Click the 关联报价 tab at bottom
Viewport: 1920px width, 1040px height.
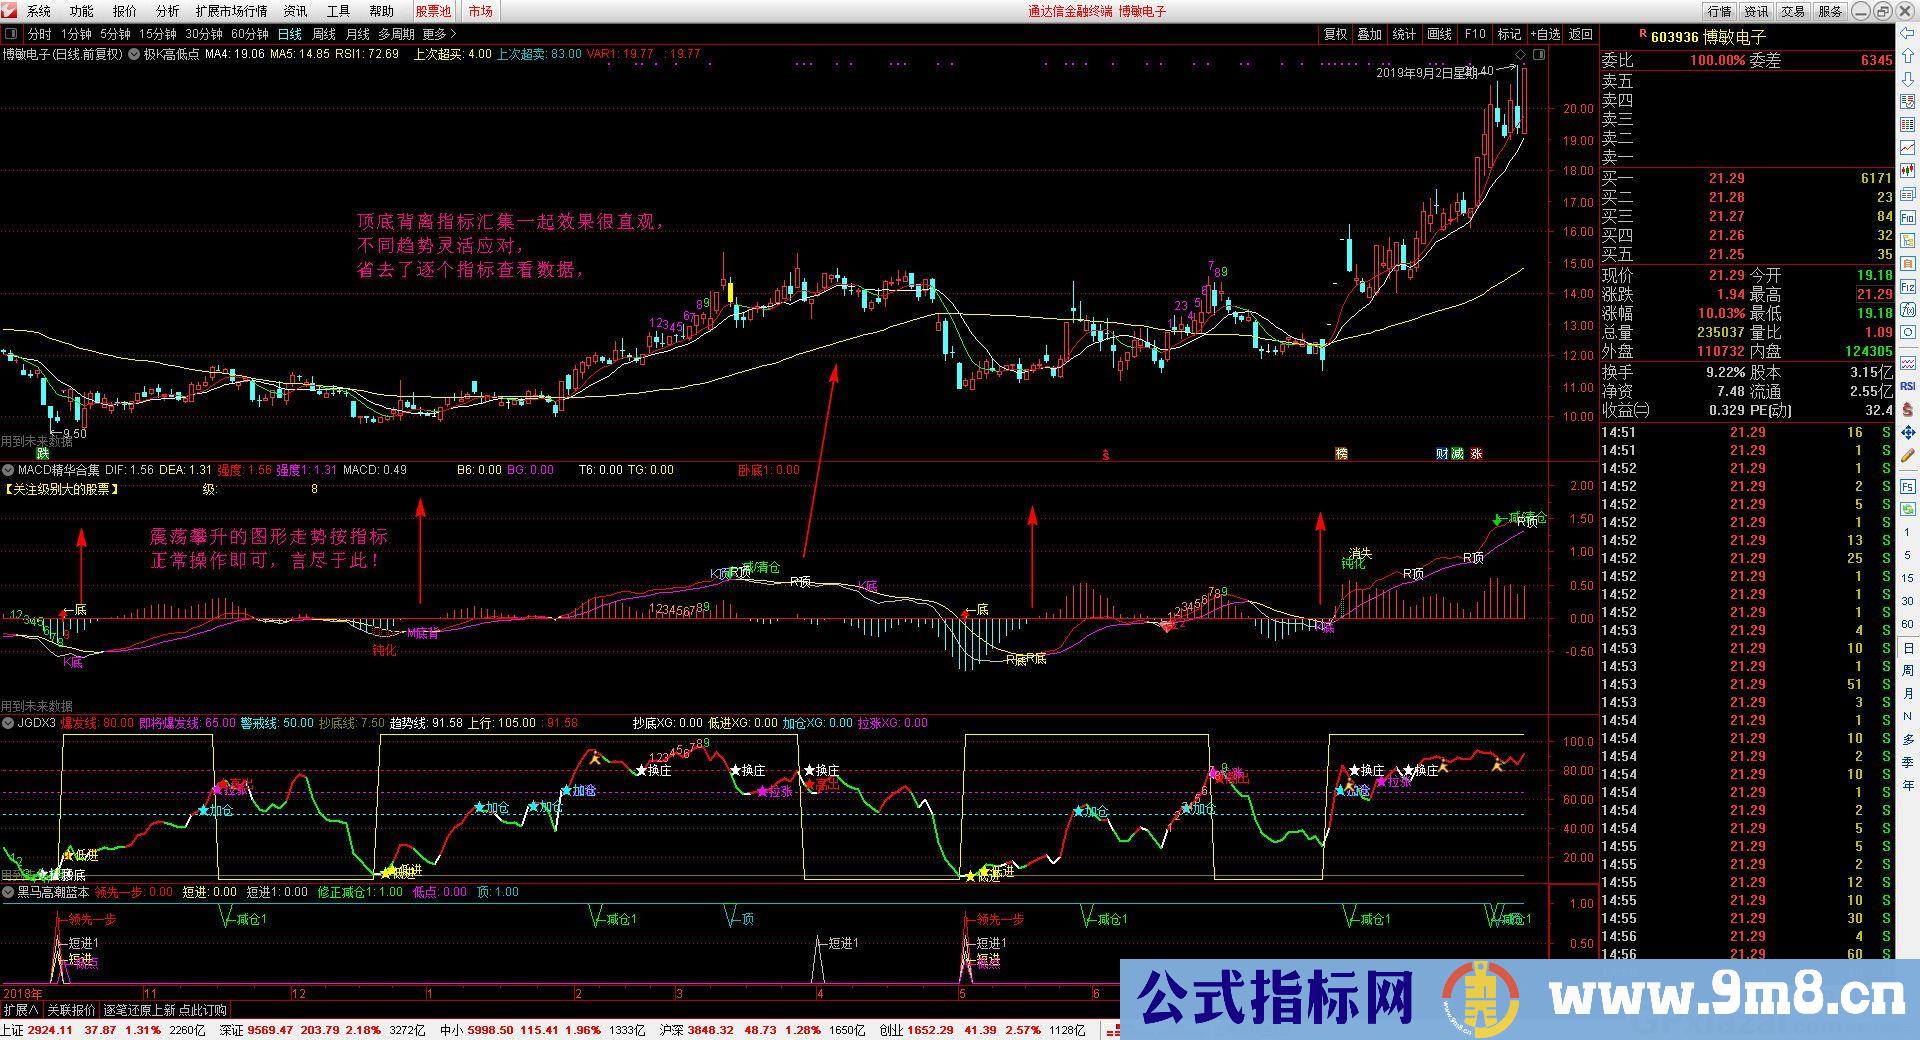(72, 1010)
